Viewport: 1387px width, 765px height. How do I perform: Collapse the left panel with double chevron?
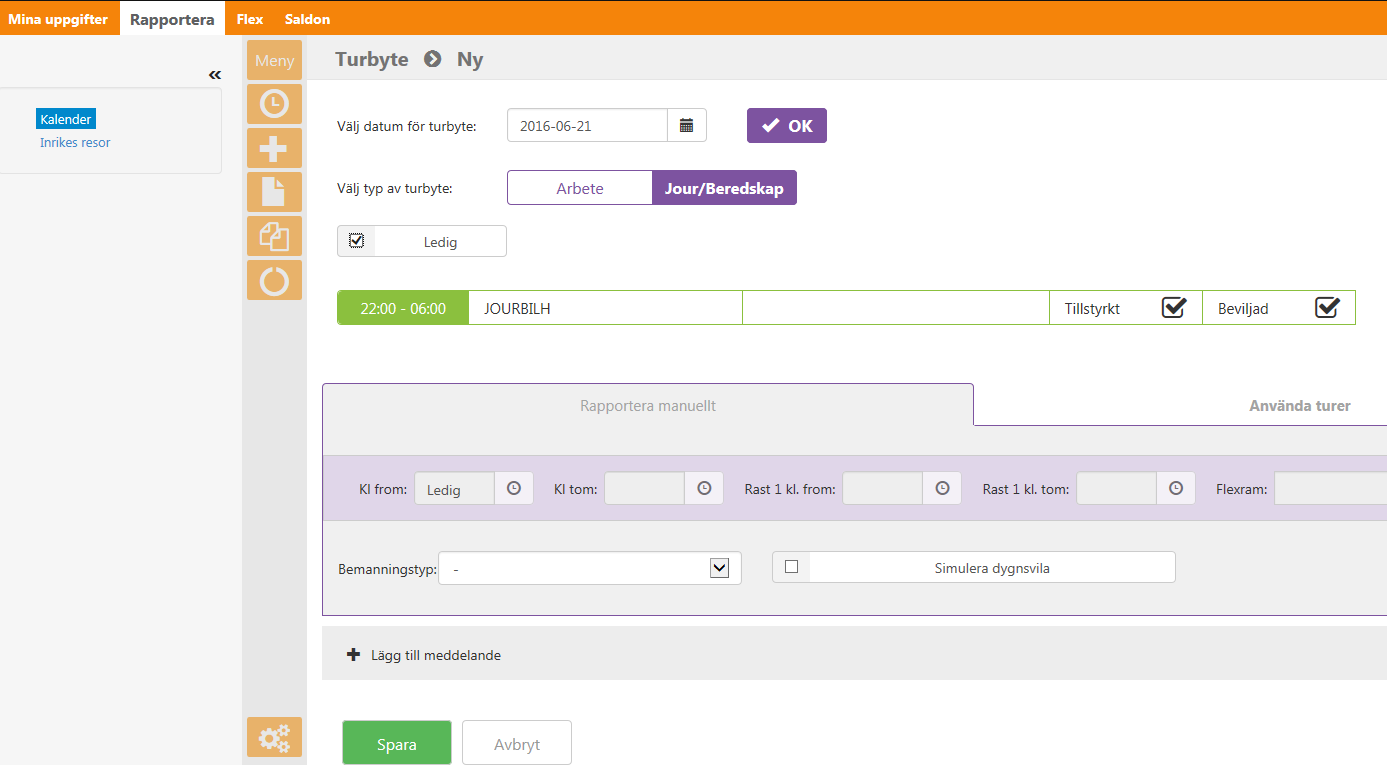214,75
